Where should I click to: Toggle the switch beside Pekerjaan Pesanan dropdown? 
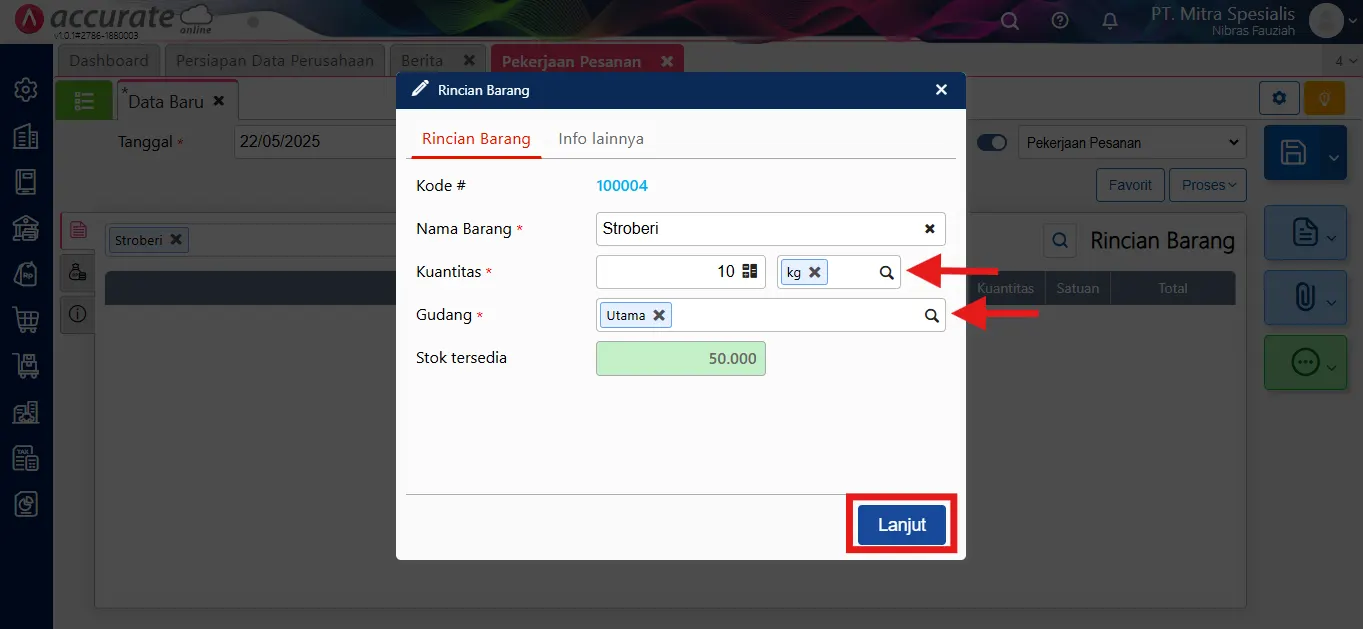coord(992,143)
